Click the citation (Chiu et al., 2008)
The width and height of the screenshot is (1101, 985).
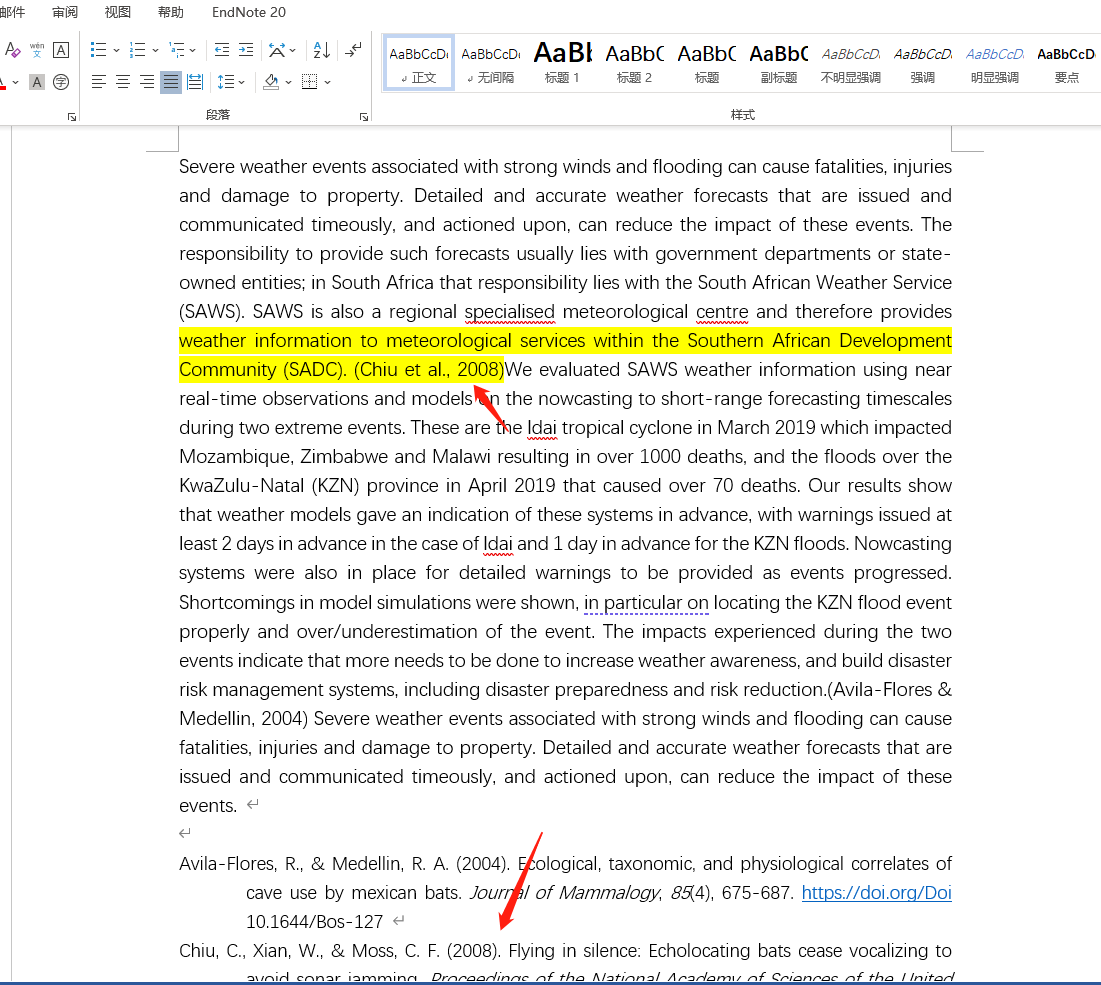(429, 369)
